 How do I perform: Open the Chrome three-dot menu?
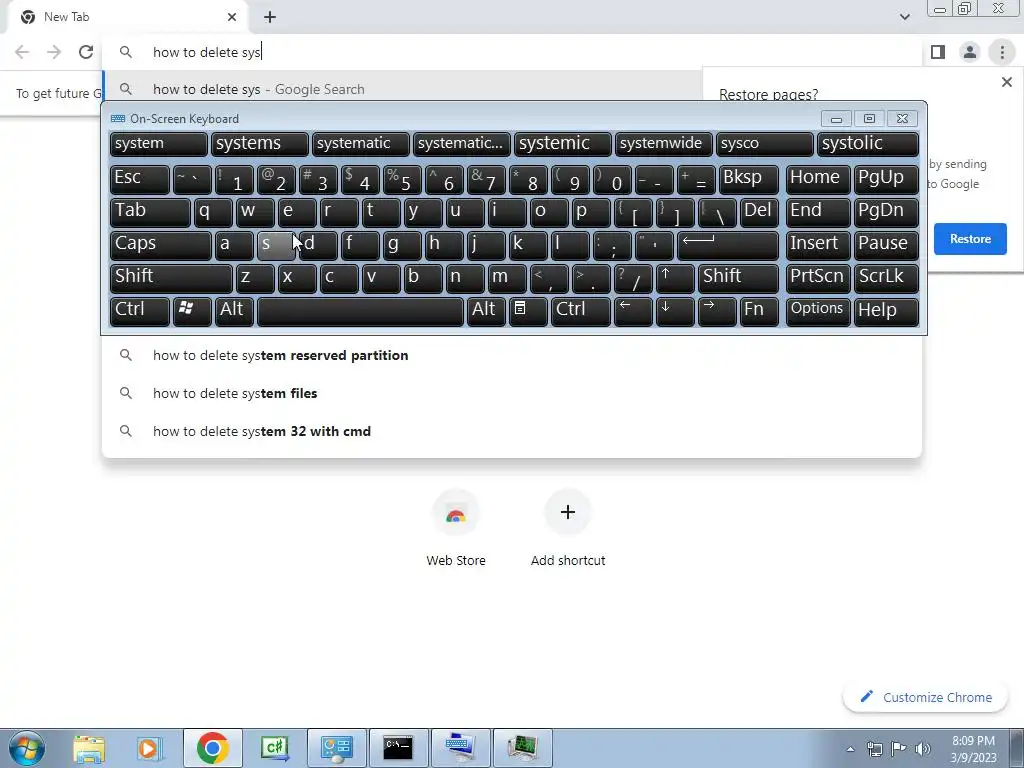pyautogui.click(x=1002, y=52)
